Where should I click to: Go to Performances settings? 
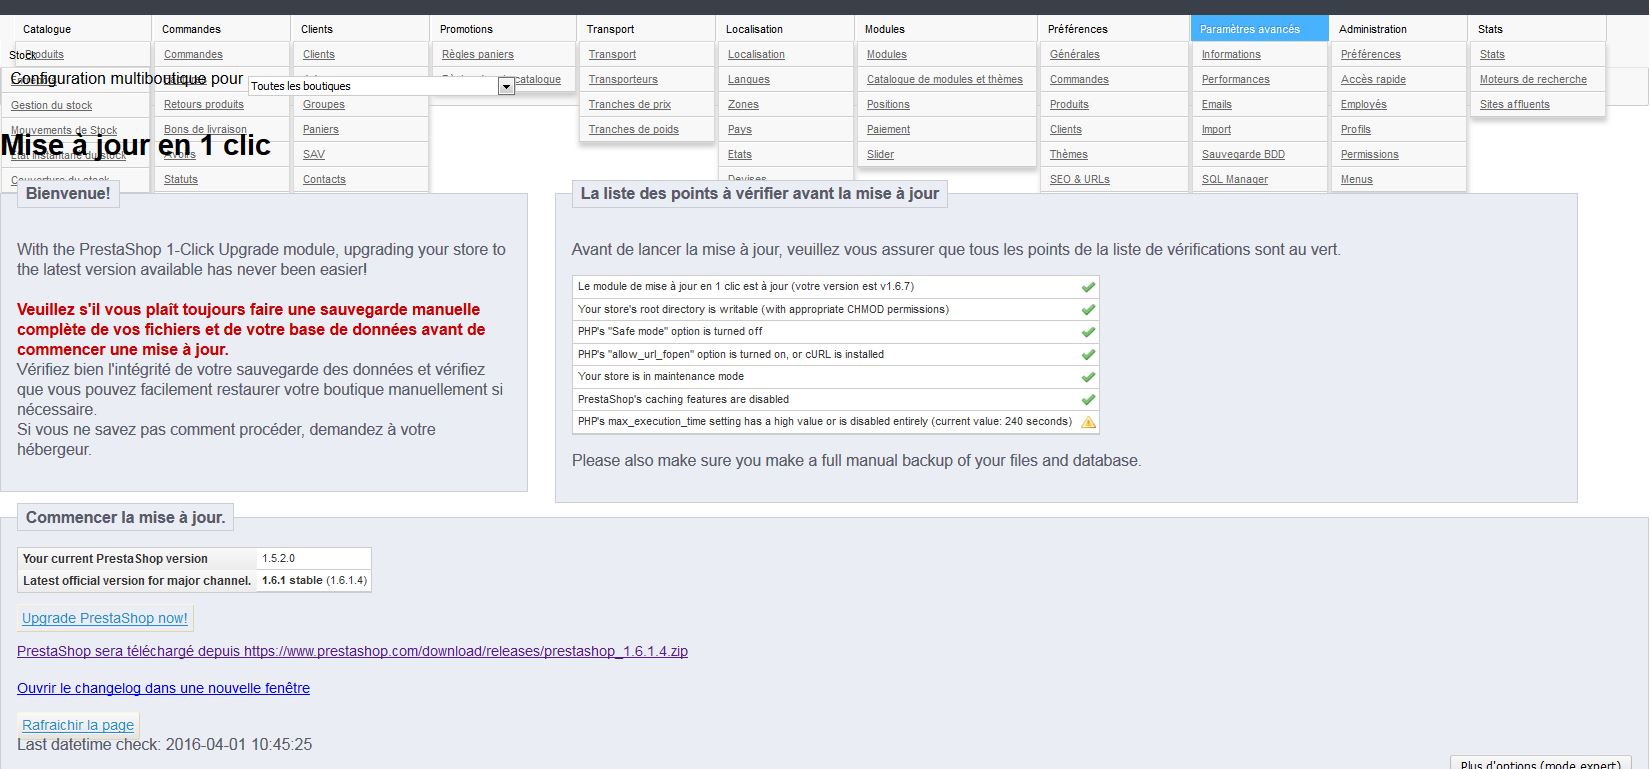[1236, 79]
